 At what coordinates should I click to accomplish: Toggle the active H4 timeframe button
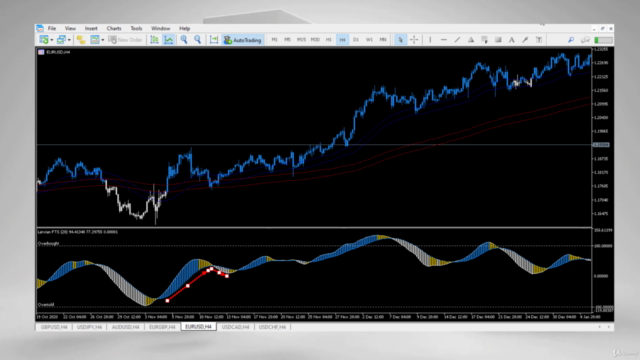coord(342,40)
